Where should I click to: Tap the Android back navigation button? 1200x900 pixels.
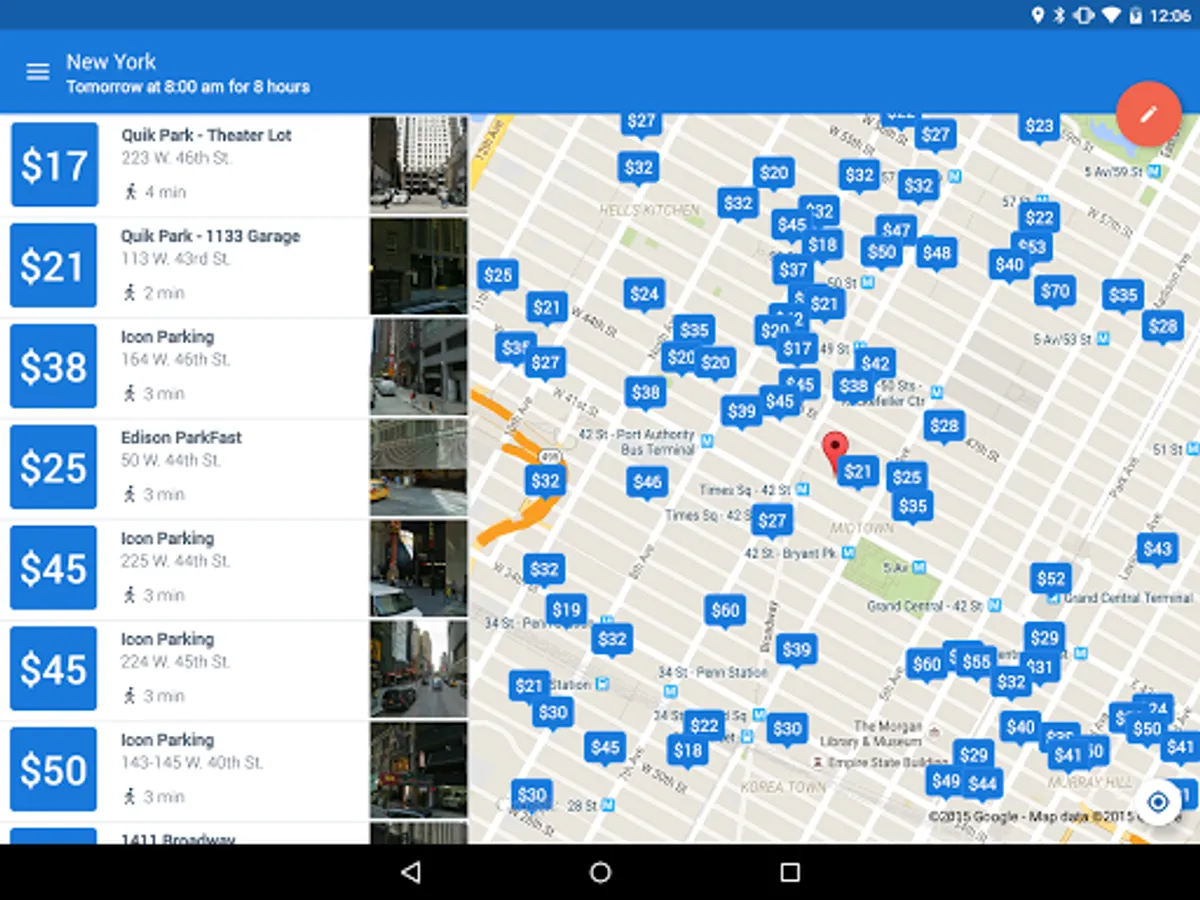click(410, 872)
